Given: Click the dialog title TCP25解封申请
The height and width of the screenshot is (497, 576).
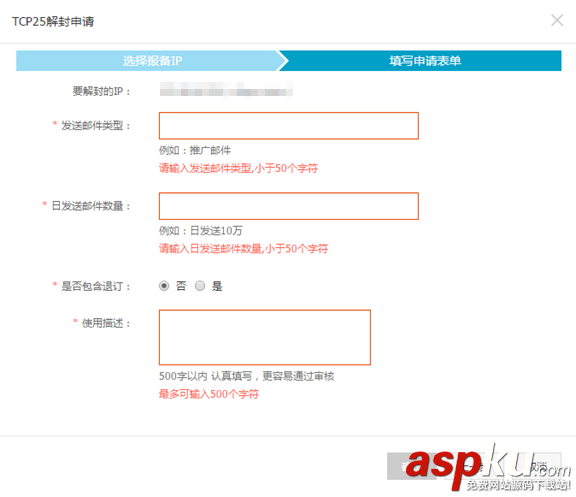Looking at the screenshot, I should click(53, 21).
